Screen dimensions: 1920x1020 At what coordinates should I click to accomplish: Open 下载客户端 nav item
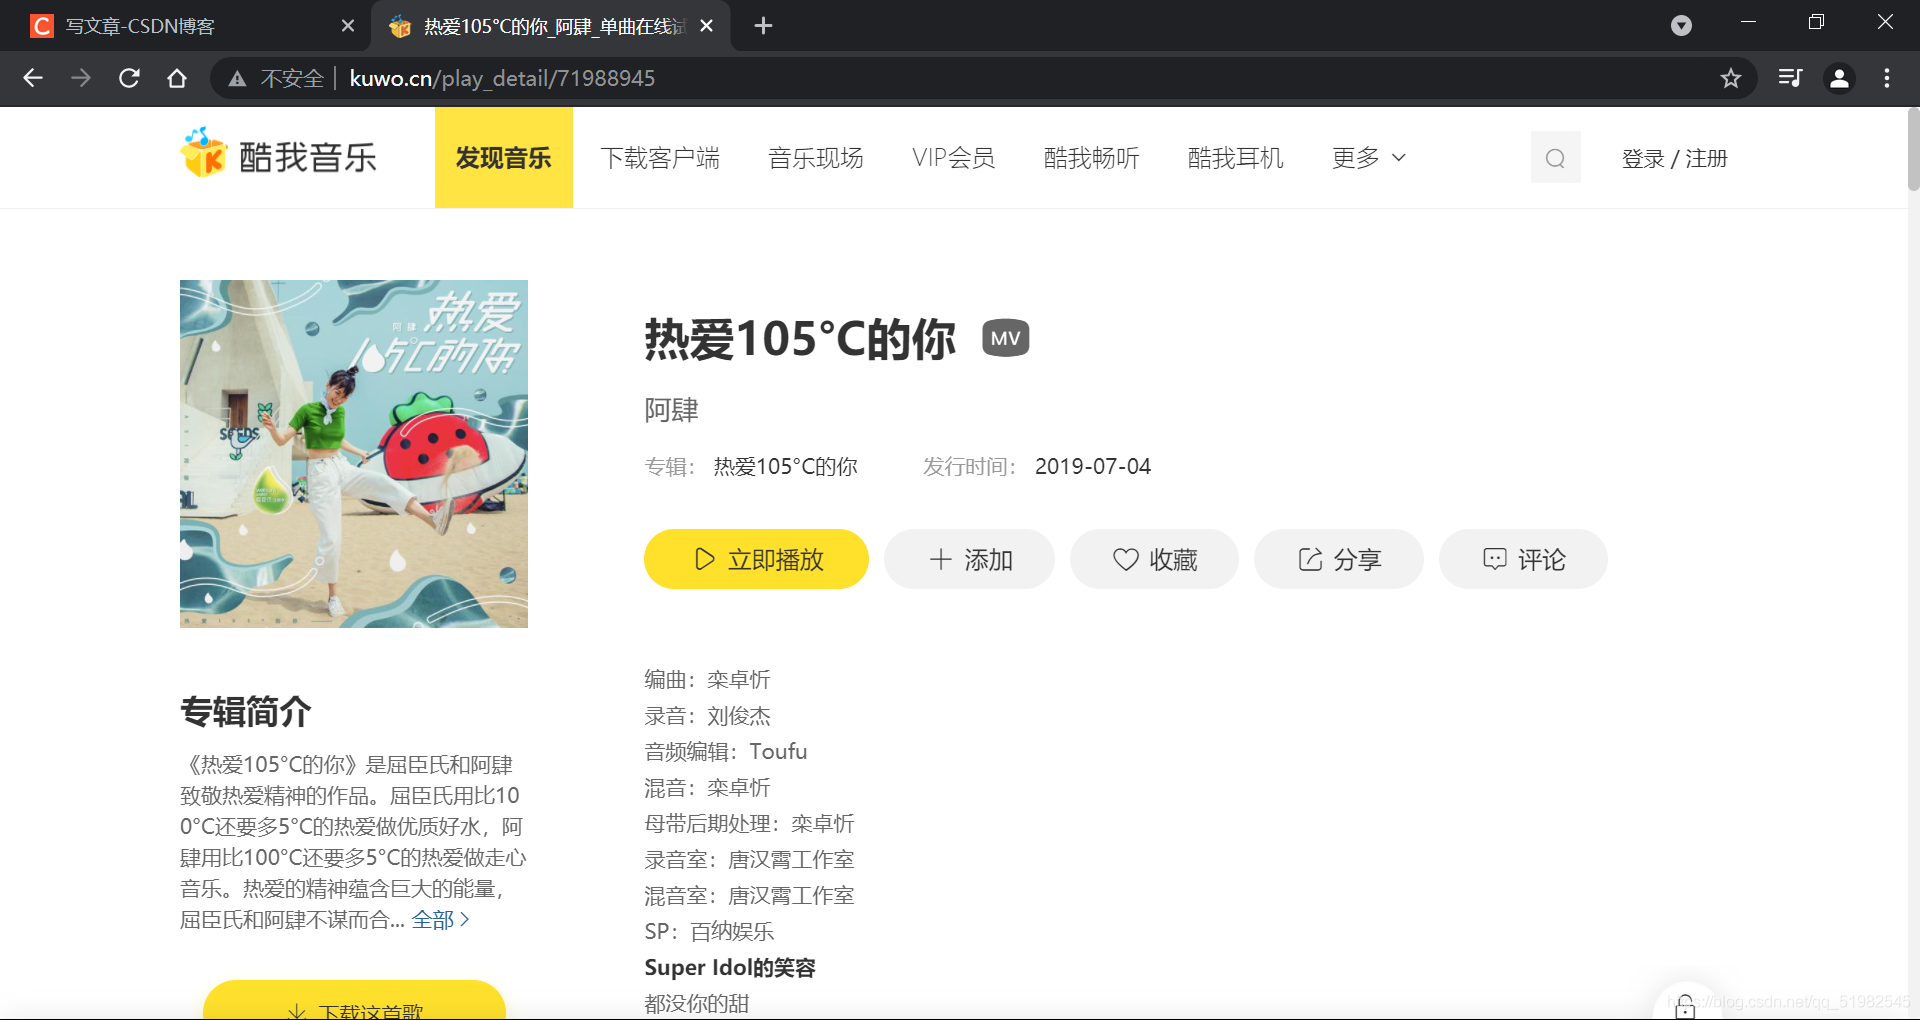tap(660, 158)
